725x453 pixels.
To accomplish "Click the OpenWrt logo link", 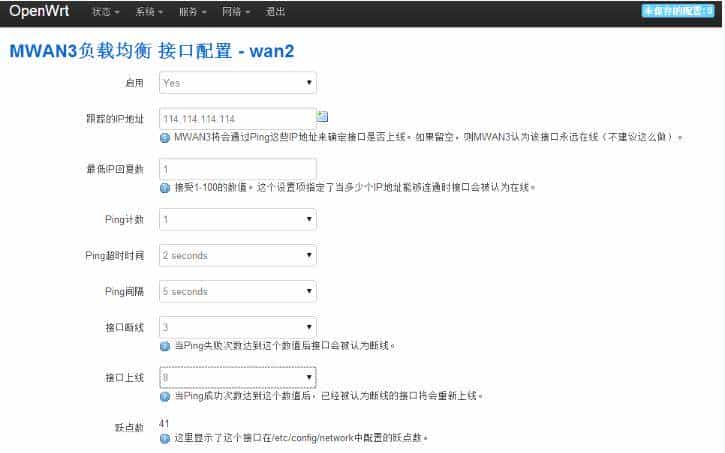I will point(39,11).
